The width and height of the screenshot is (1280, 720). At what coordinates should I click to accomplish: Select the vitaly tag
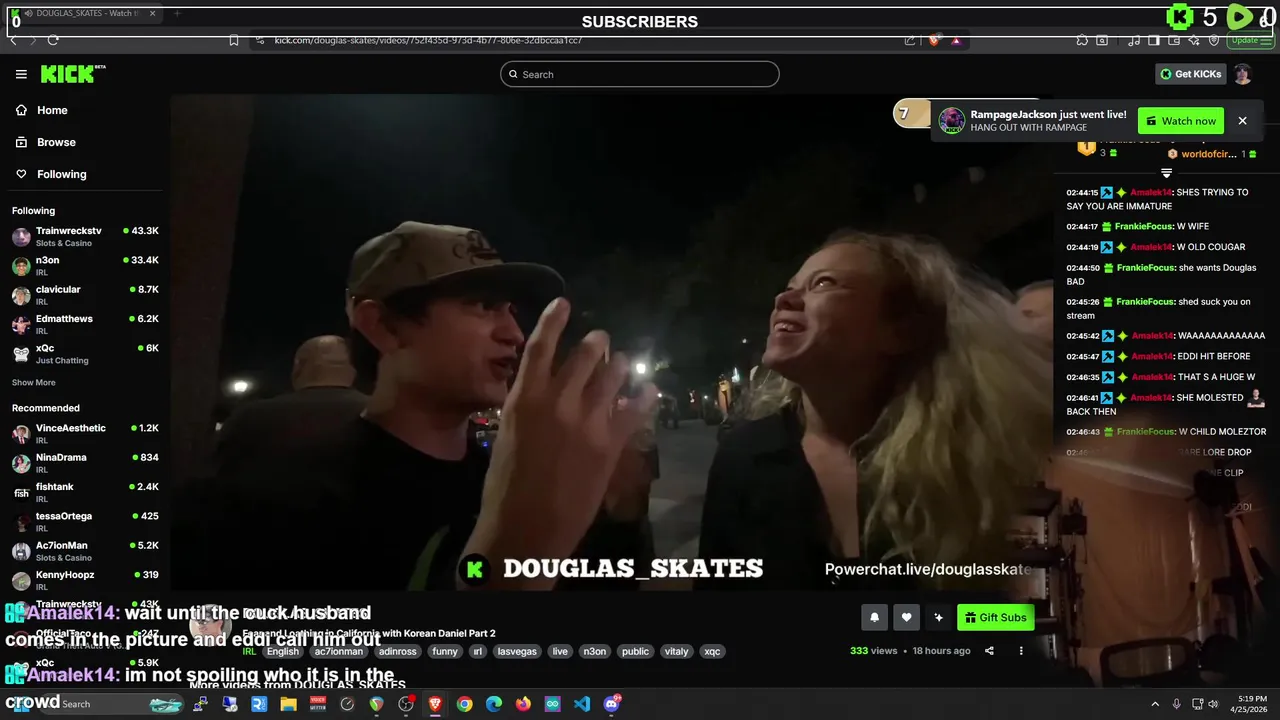tap(677, 651)
